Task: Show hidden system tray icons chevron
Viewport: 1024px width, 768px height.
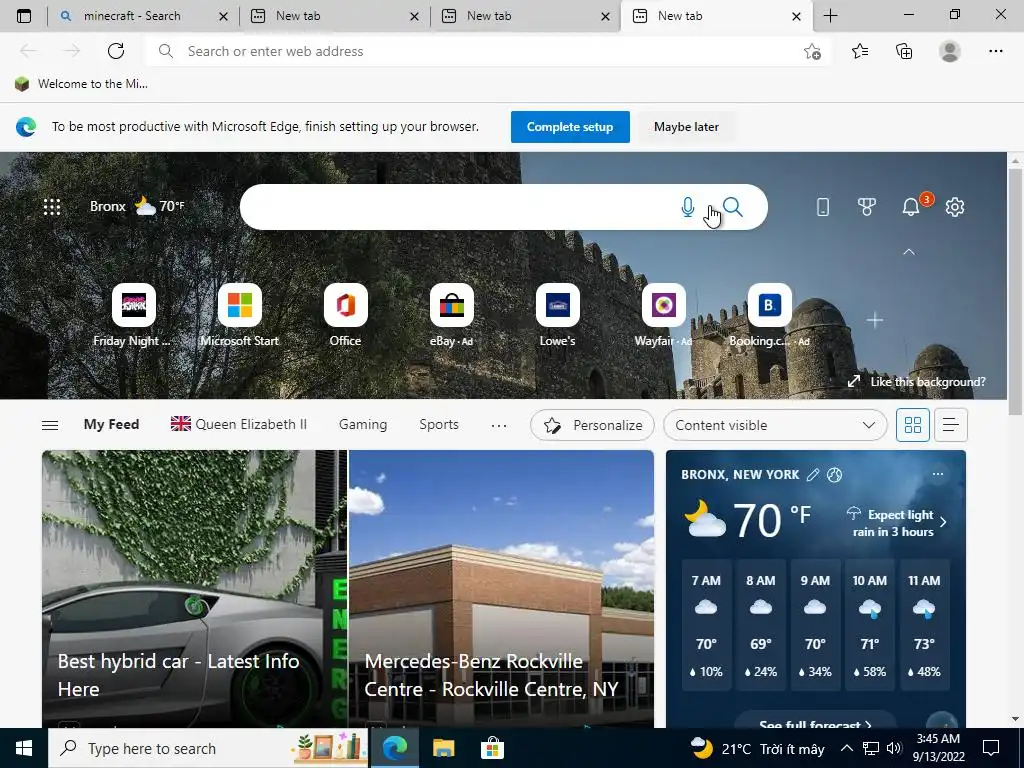Action: [846, 748]
